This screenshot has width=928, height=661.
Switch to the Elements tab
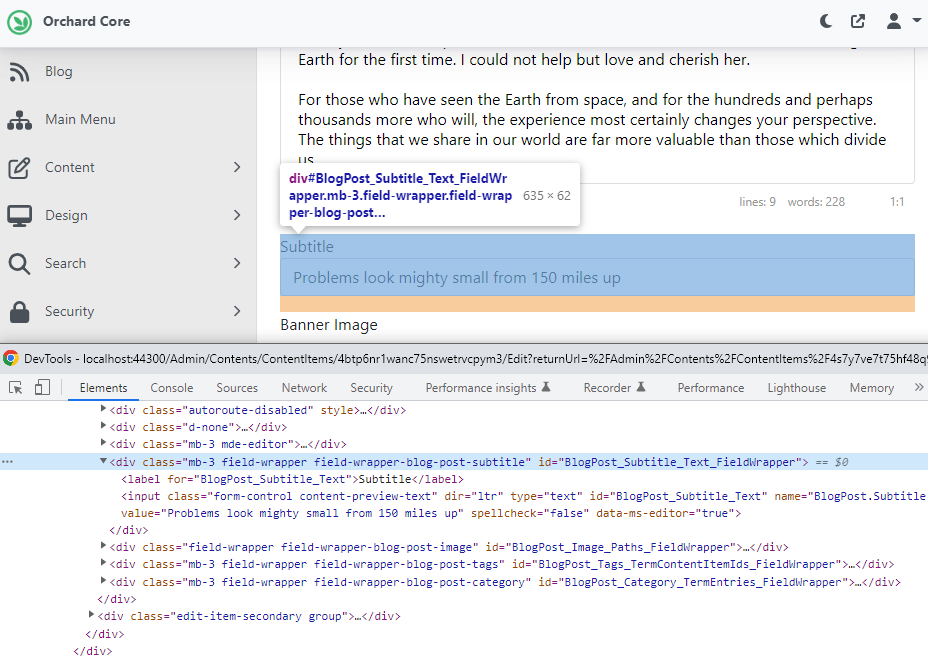pos(104,388)
